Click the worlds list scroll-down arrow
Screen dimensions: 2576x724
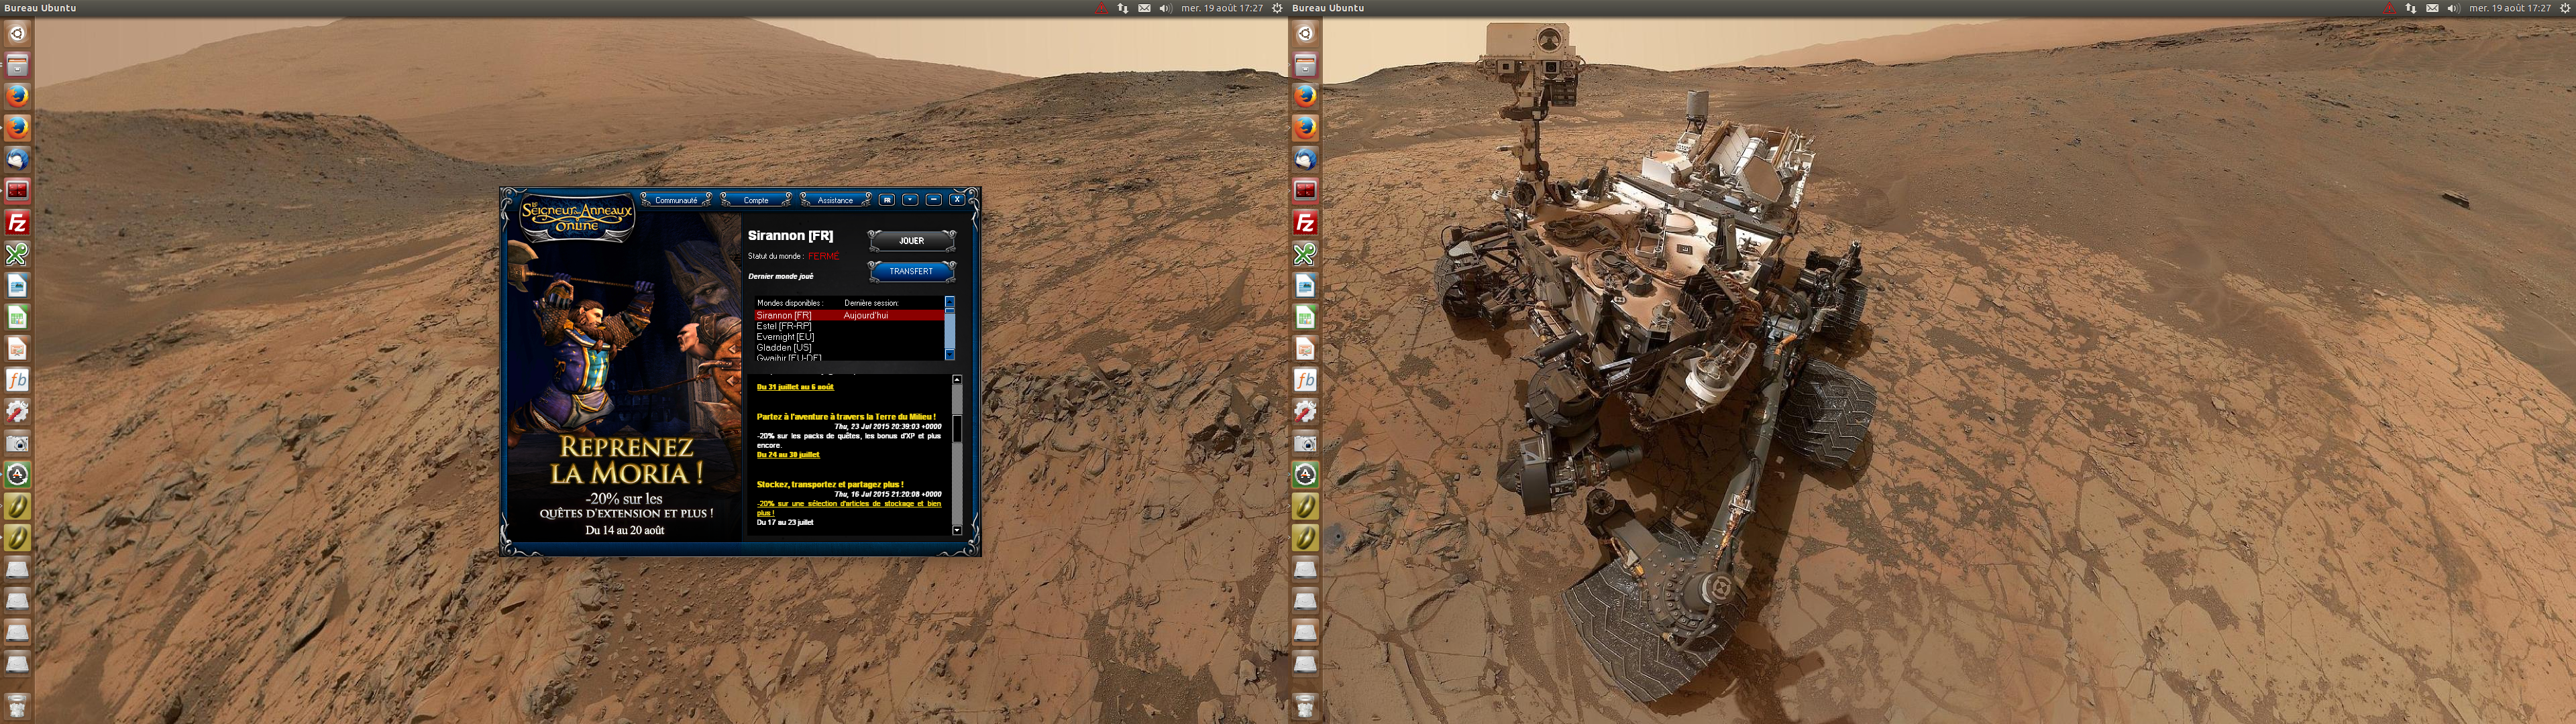click(x=950, y=355)
